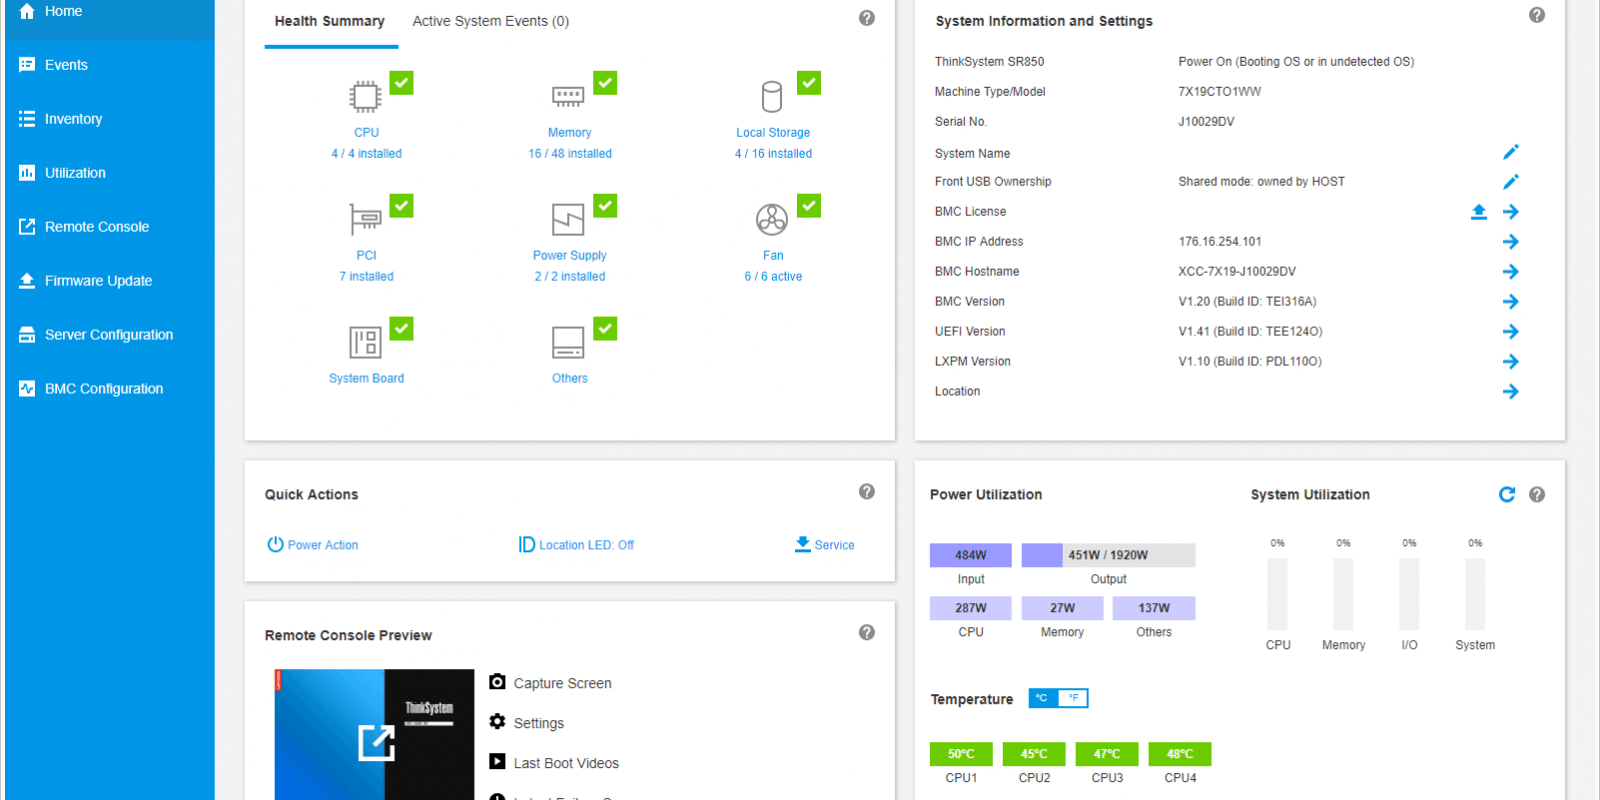Image resolution: width=1600 pixels, height=800 pixels.
Task: Click CPU1 temperature 50°C indicator
Action: (961, 754)
